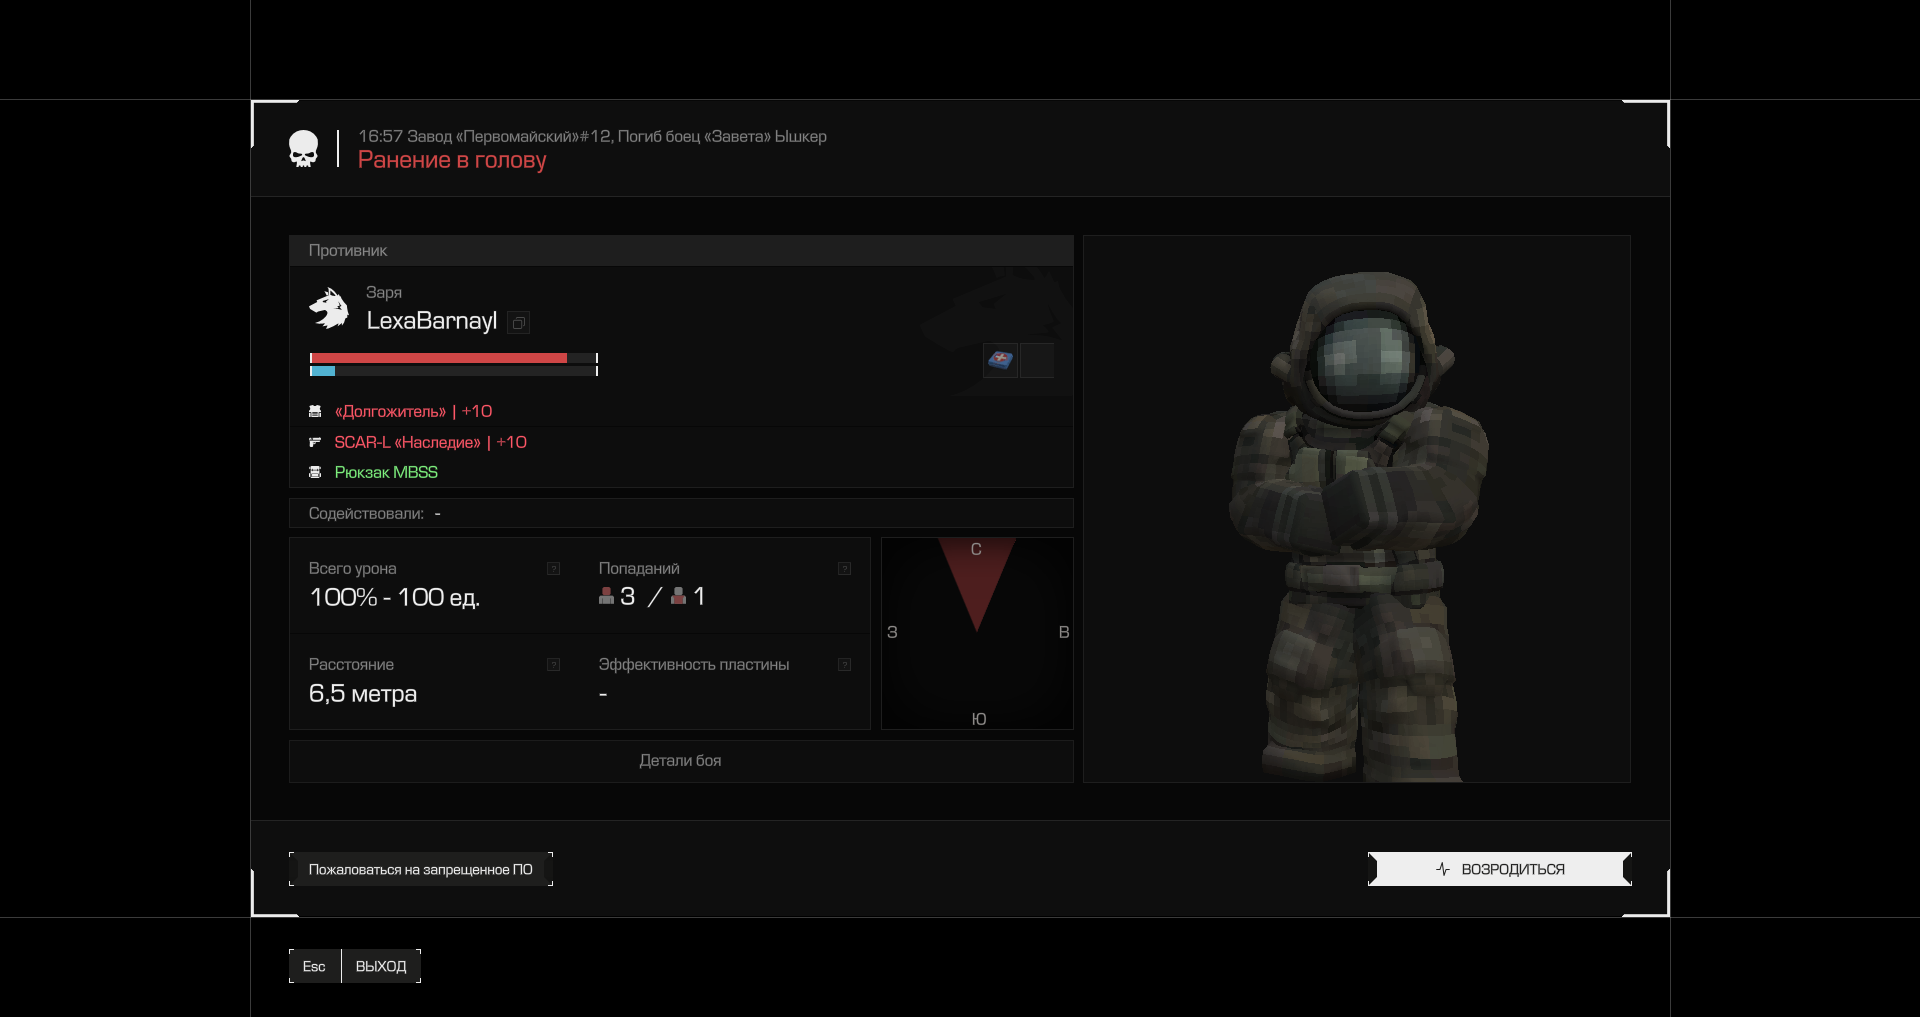Click the character model preview
The height and width of the screenshot is (1017, 1920).
click(1357, 509)
